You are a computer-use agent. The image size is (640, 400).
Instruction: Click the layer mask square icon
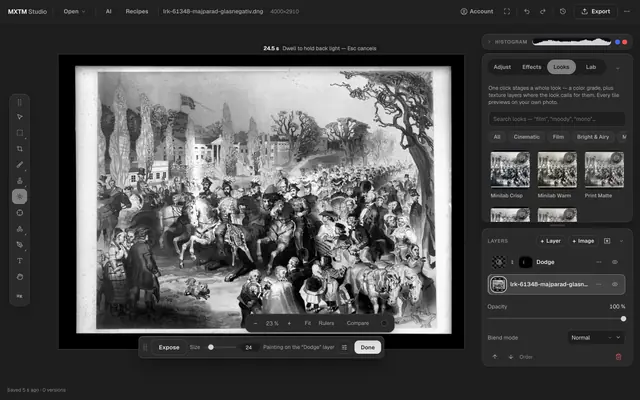(607, 241)
